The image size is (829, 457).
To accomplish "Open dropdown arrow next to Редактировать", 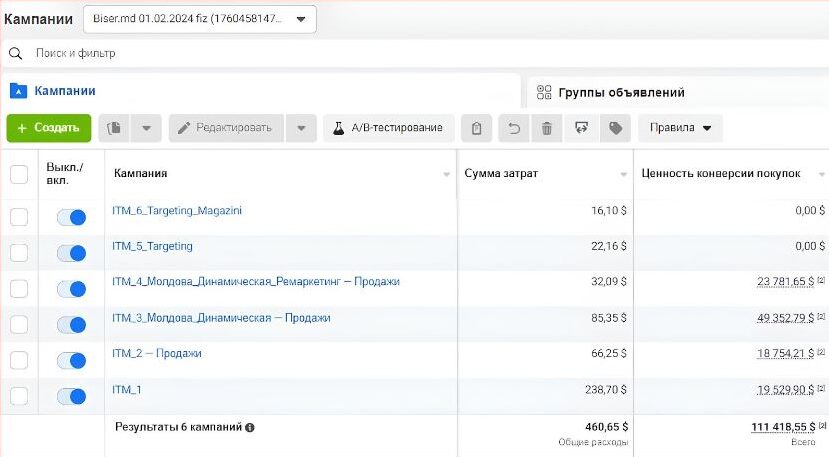I will pyautogui.click(x=301, y=128).
